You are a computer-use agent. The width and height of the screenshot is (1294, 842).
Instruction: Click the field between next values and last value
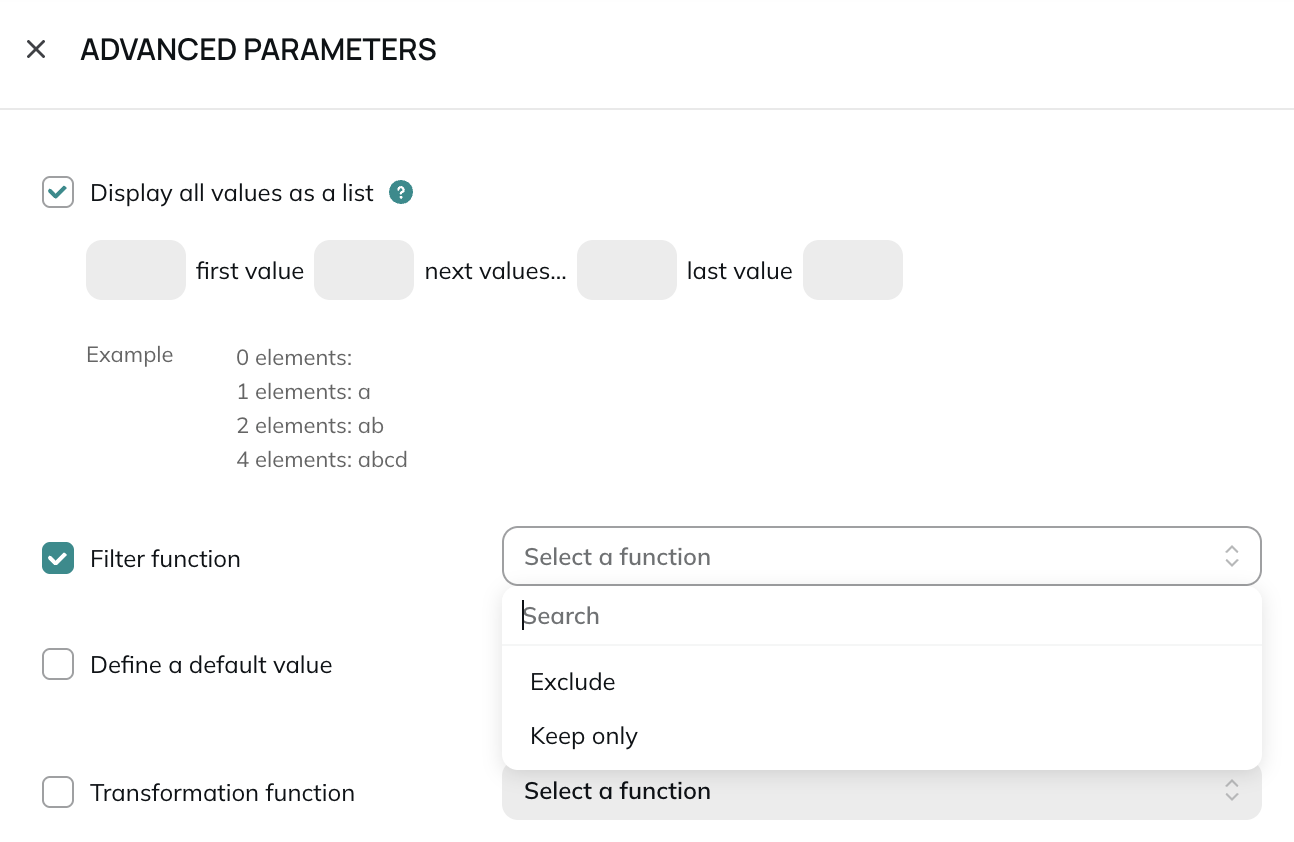(x=627, y=270)
